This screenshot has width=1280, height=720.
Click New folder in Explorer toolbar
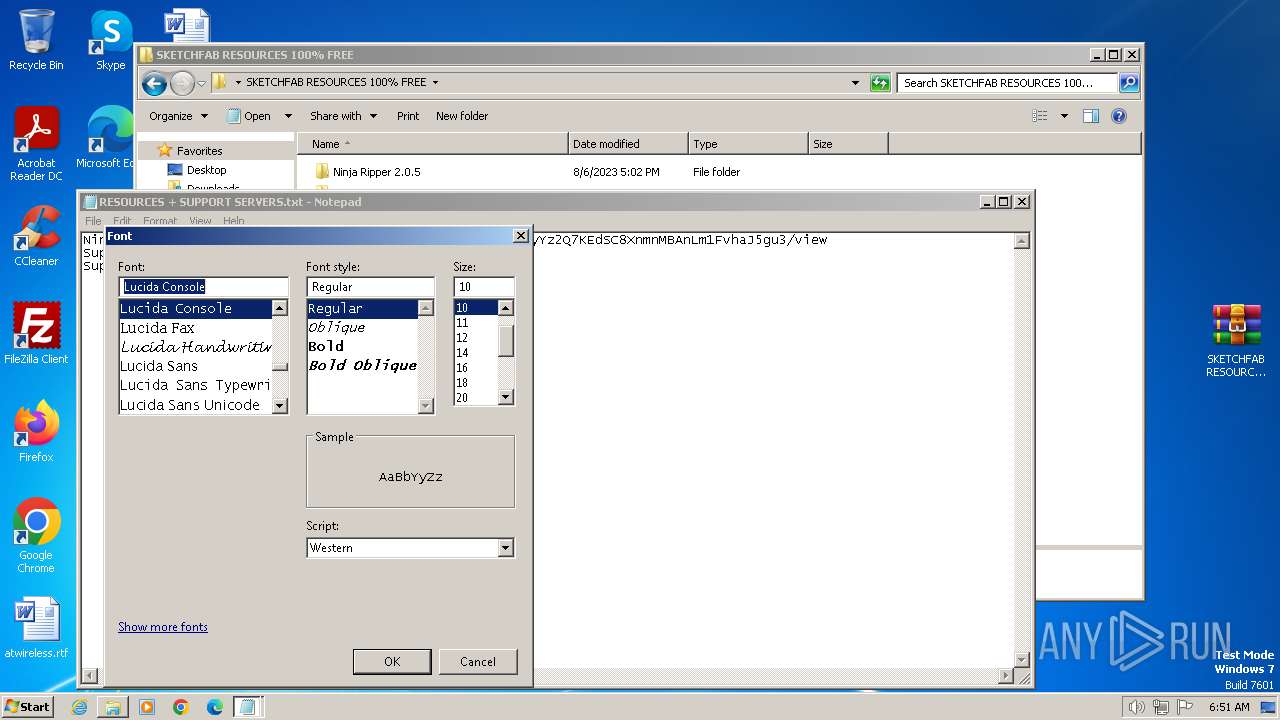point(462,116)
